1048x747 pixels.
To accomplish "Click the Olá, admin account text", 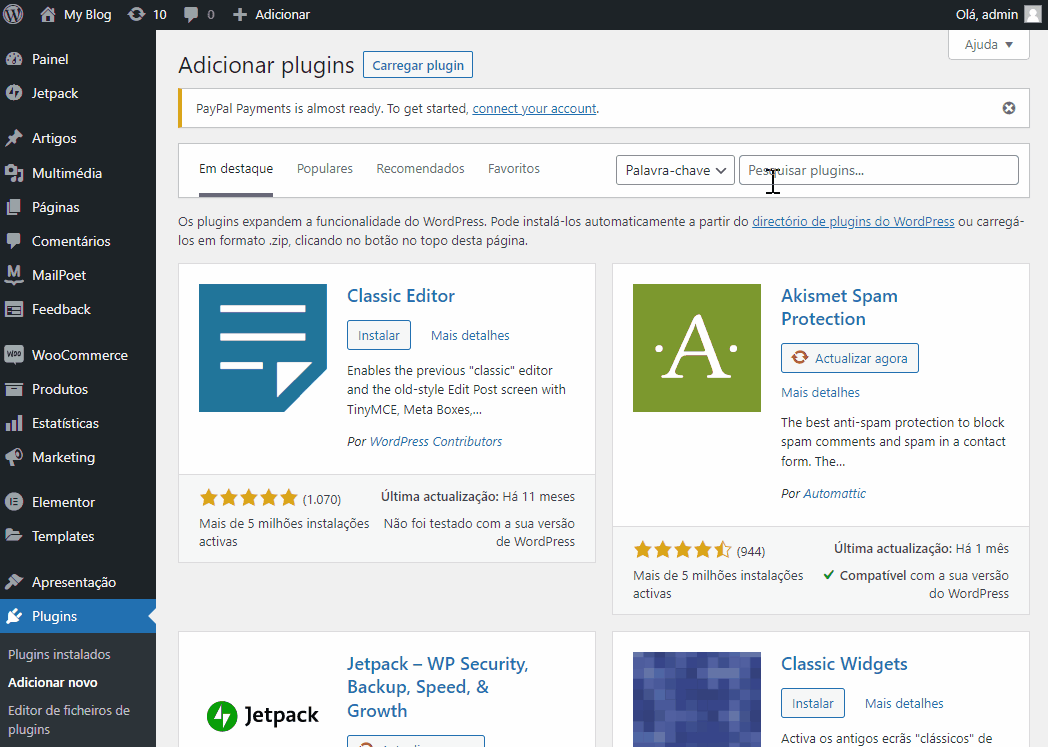I will [x=987, y=15].
